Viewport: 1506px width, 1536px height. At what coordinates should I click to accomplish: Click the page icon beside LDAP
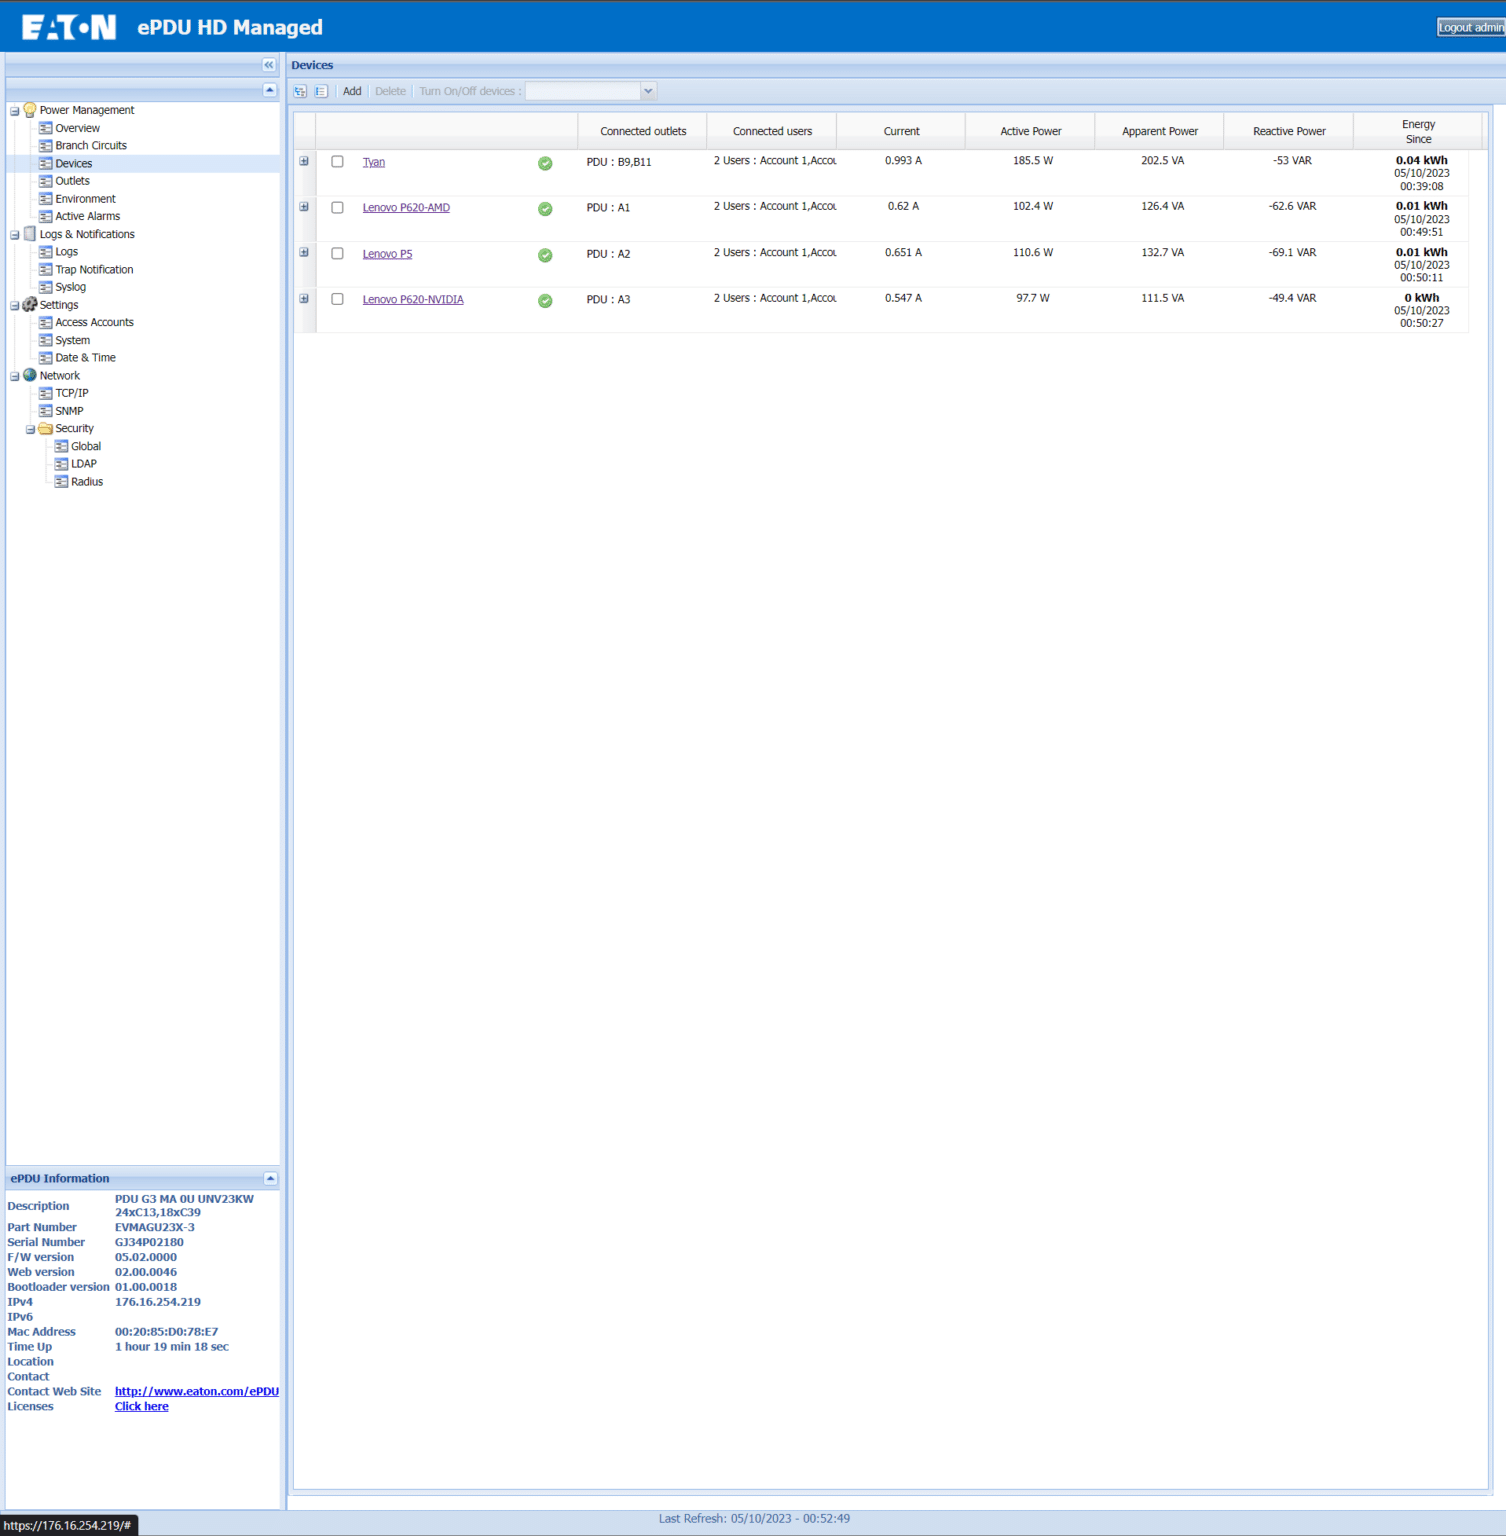pos(61,464)
